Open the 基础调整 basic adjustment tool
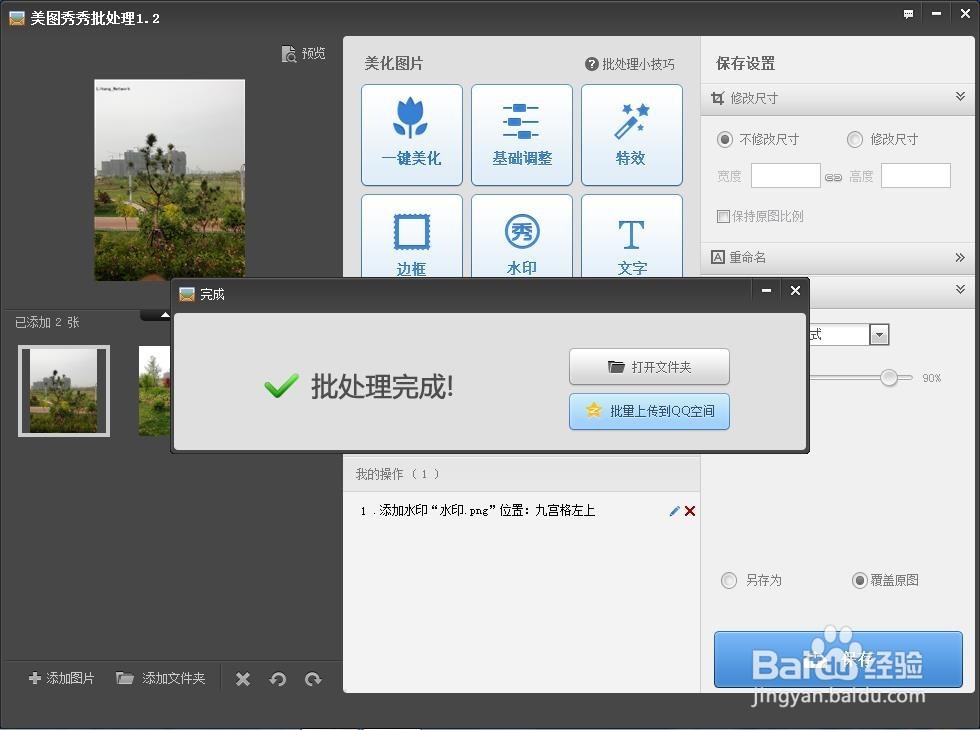Image resolution: width=980 pixels, height=730 pixels. pos(521,135)
